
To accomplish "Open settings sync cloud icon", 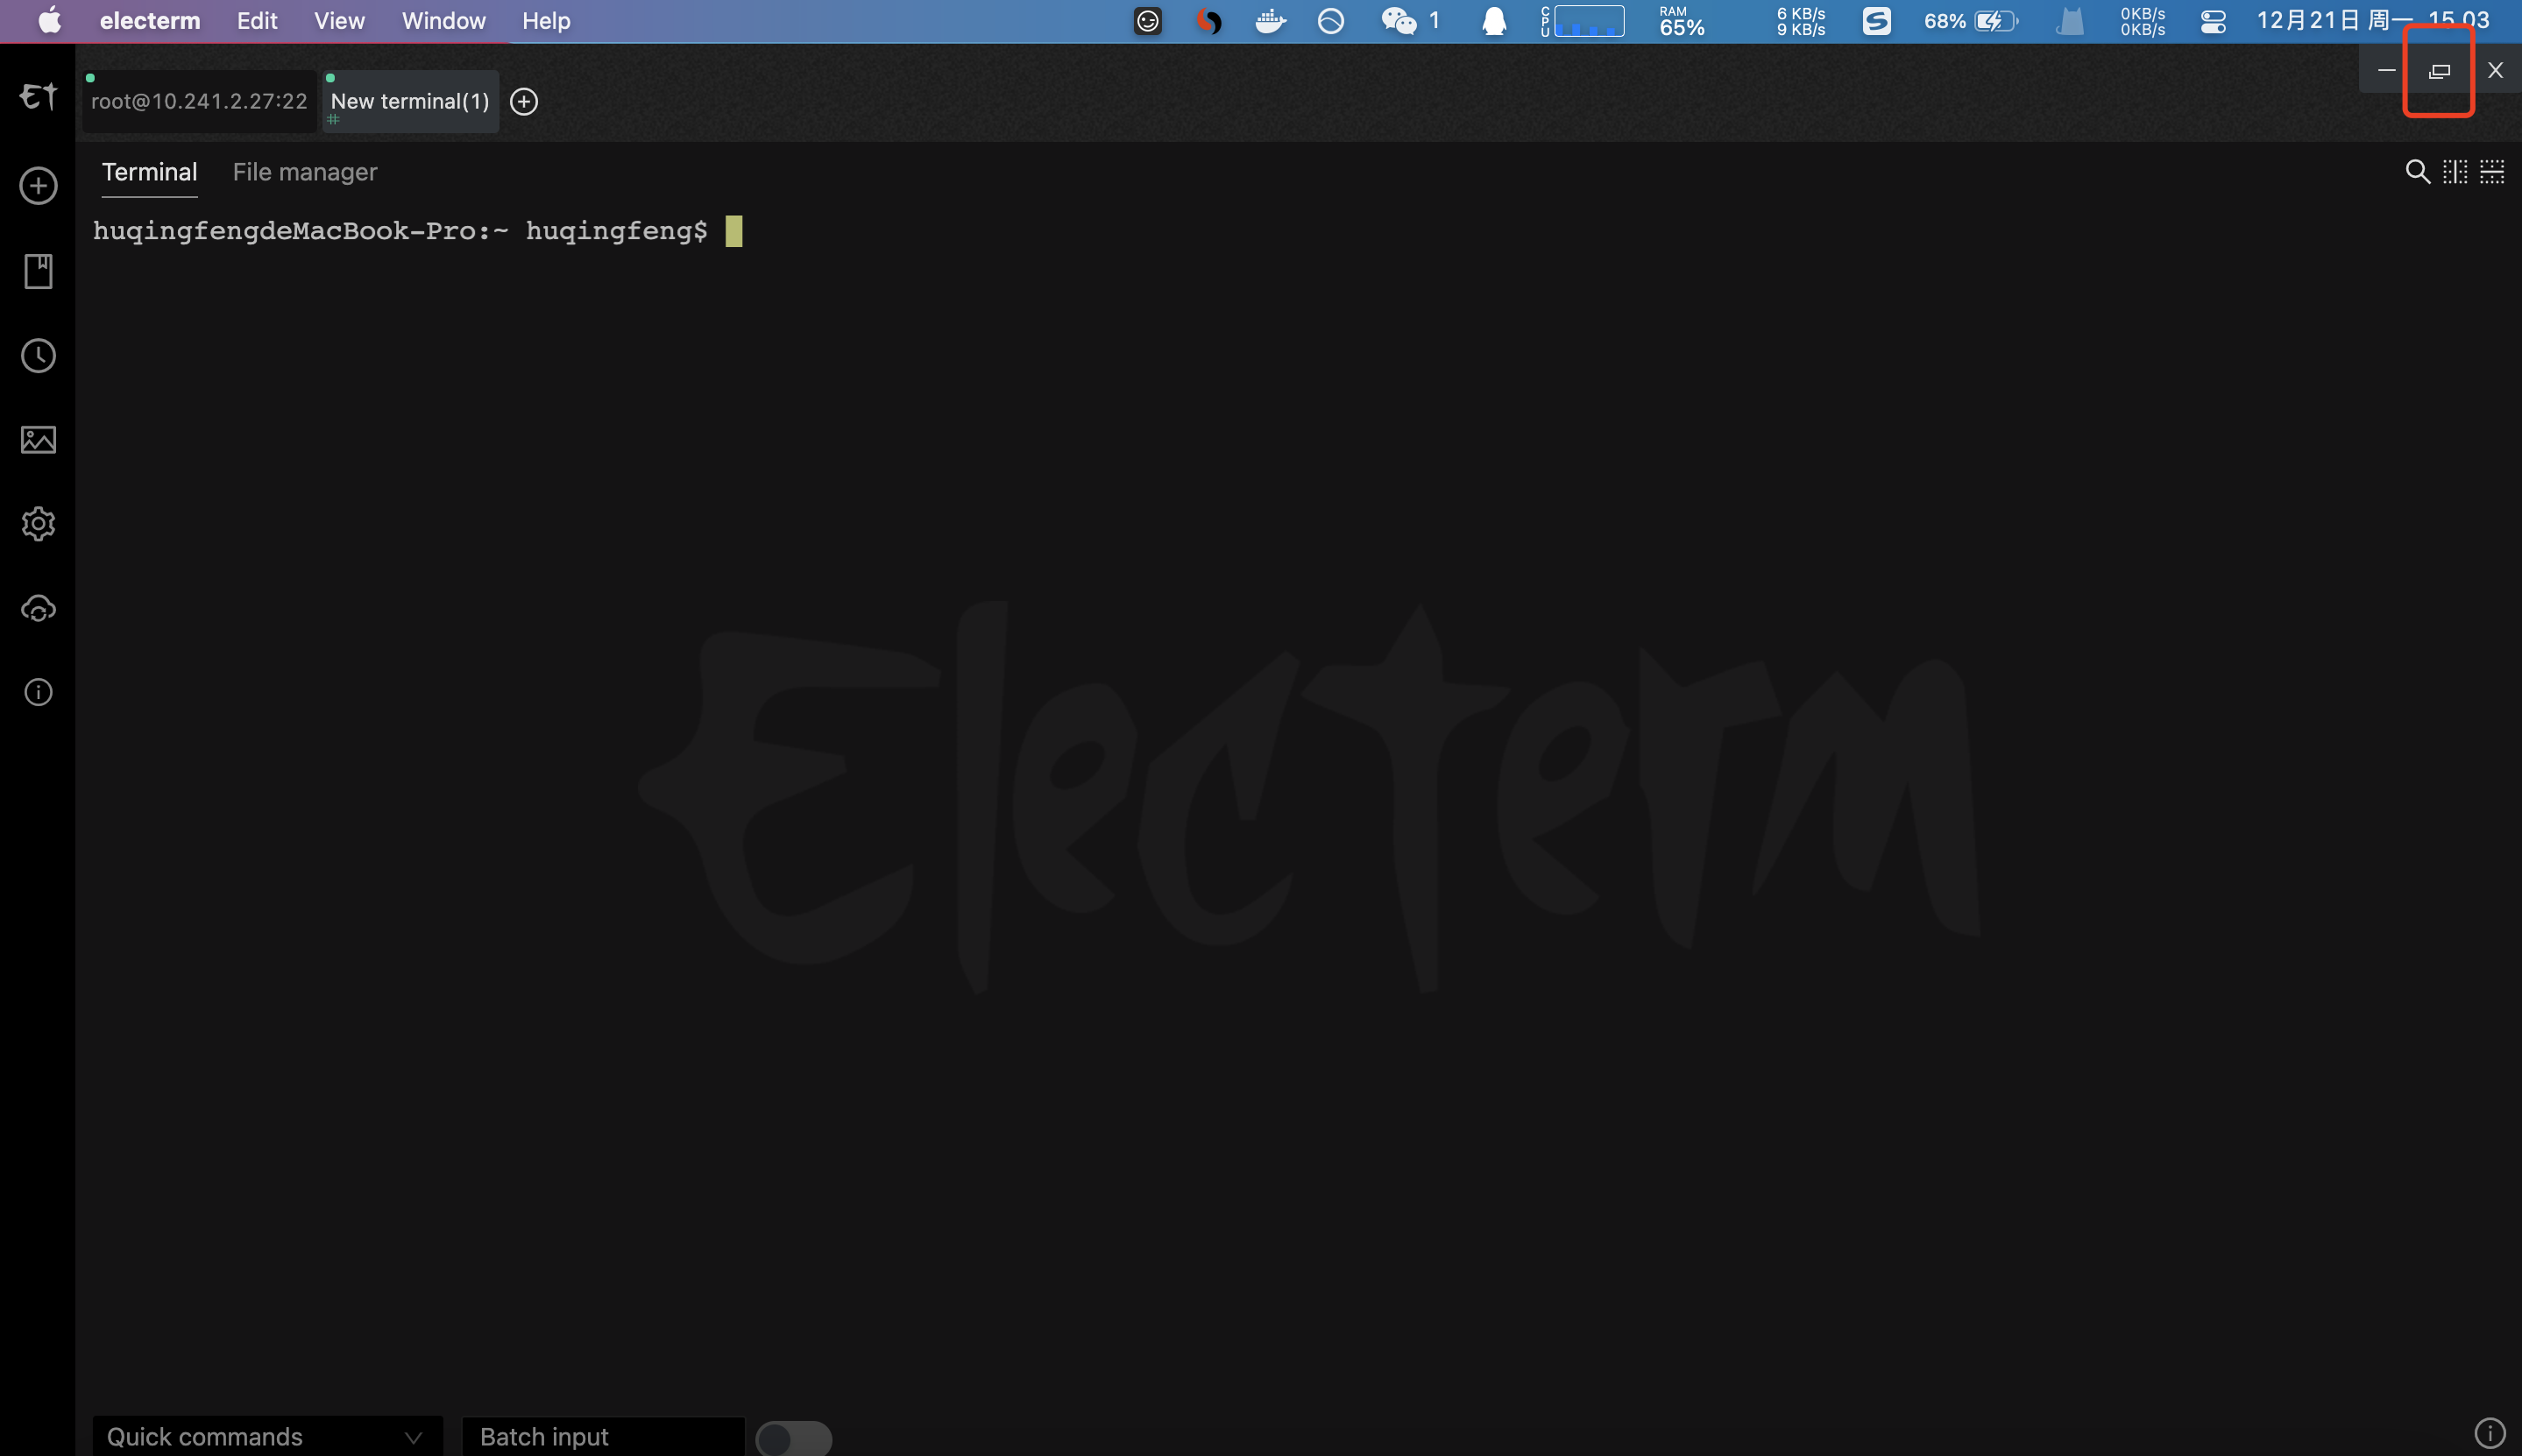I will pos(38,608).
